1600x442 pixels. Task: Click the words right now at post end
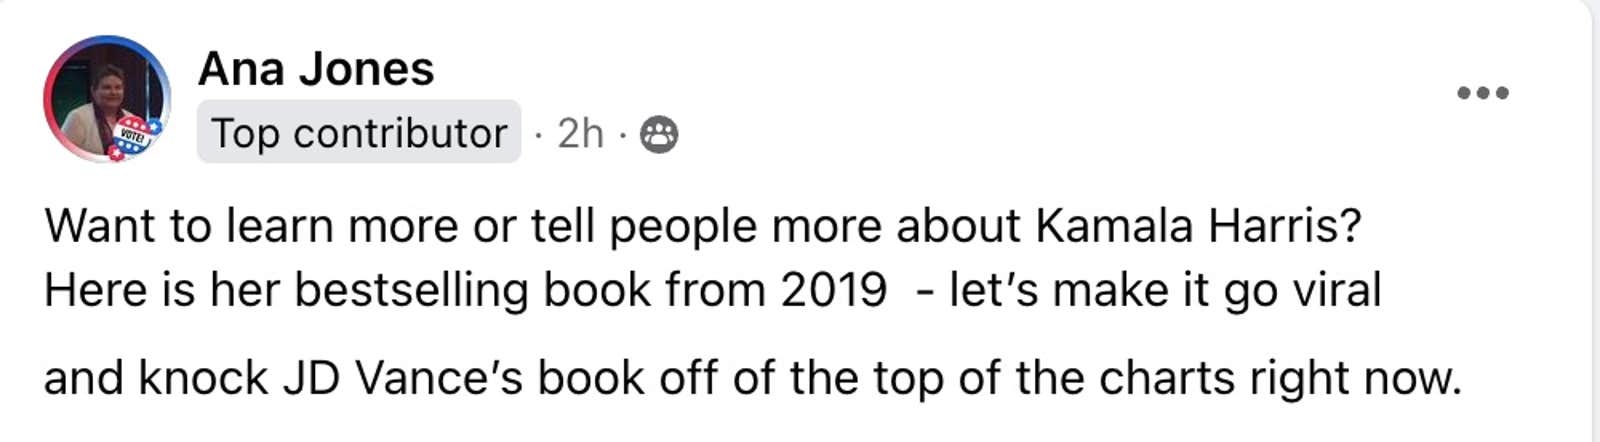click(x=1355, y=379)
